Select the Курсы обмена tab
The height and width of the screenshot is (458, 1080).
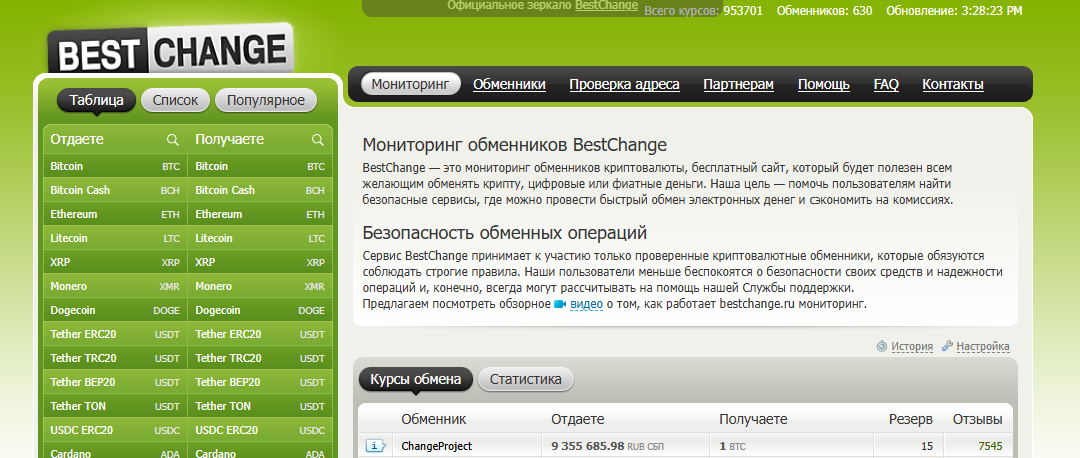pyautogui.click(x=416, y=379)
